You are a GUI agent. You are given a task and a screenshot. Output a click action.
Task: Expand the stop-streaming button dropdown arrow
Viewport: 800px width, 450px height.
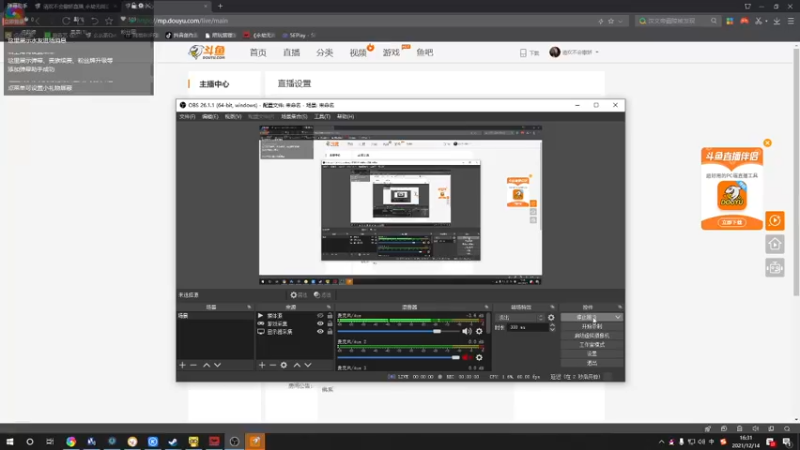click(x=618, y=317)
